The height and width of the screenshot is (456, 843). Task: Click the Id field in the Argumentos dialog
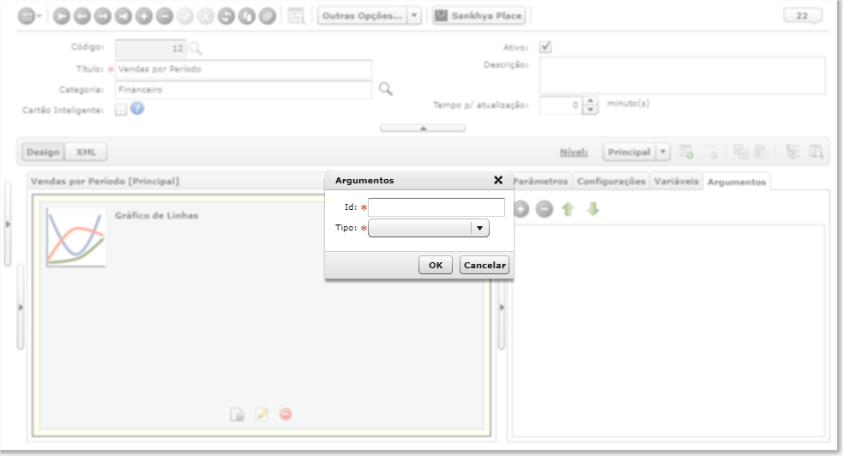point(436,207)
